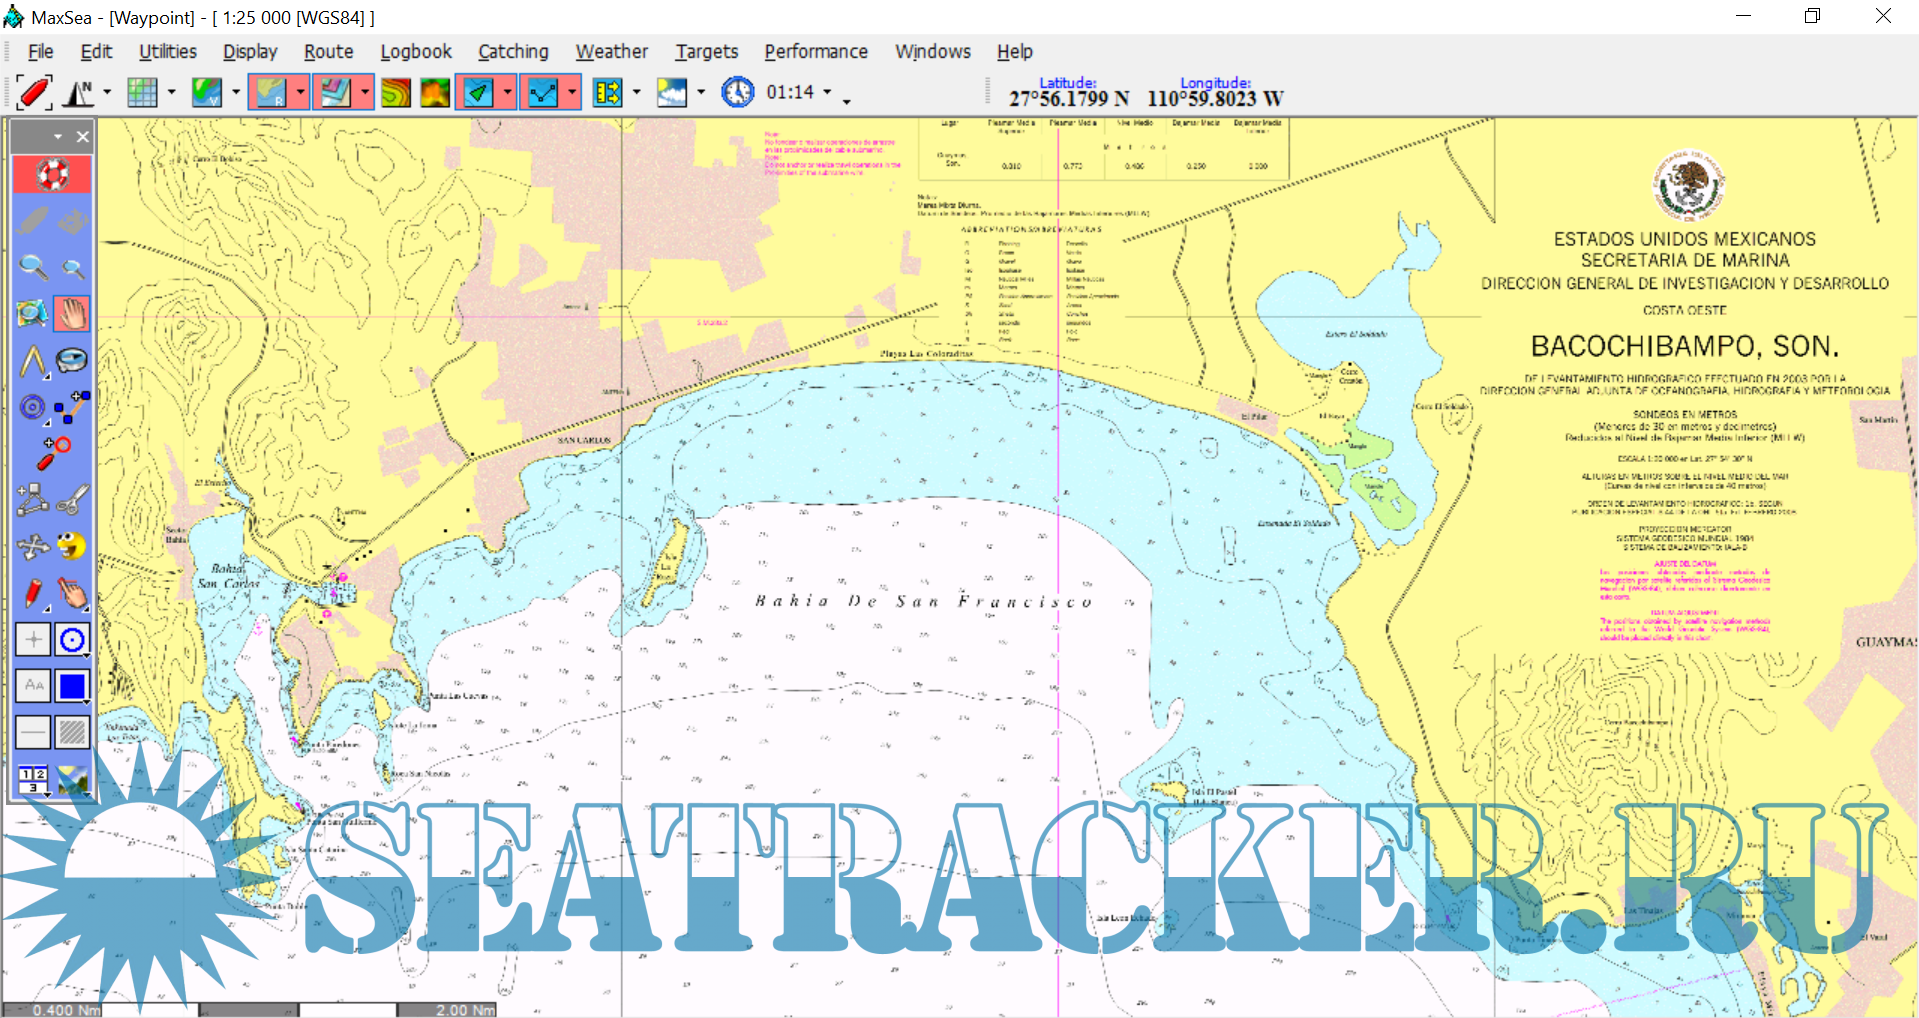Image resolution: width=1919 pixels, height=1018 pixels.
Task: Open the tool palette options arrow
Action: pos(58,137)
